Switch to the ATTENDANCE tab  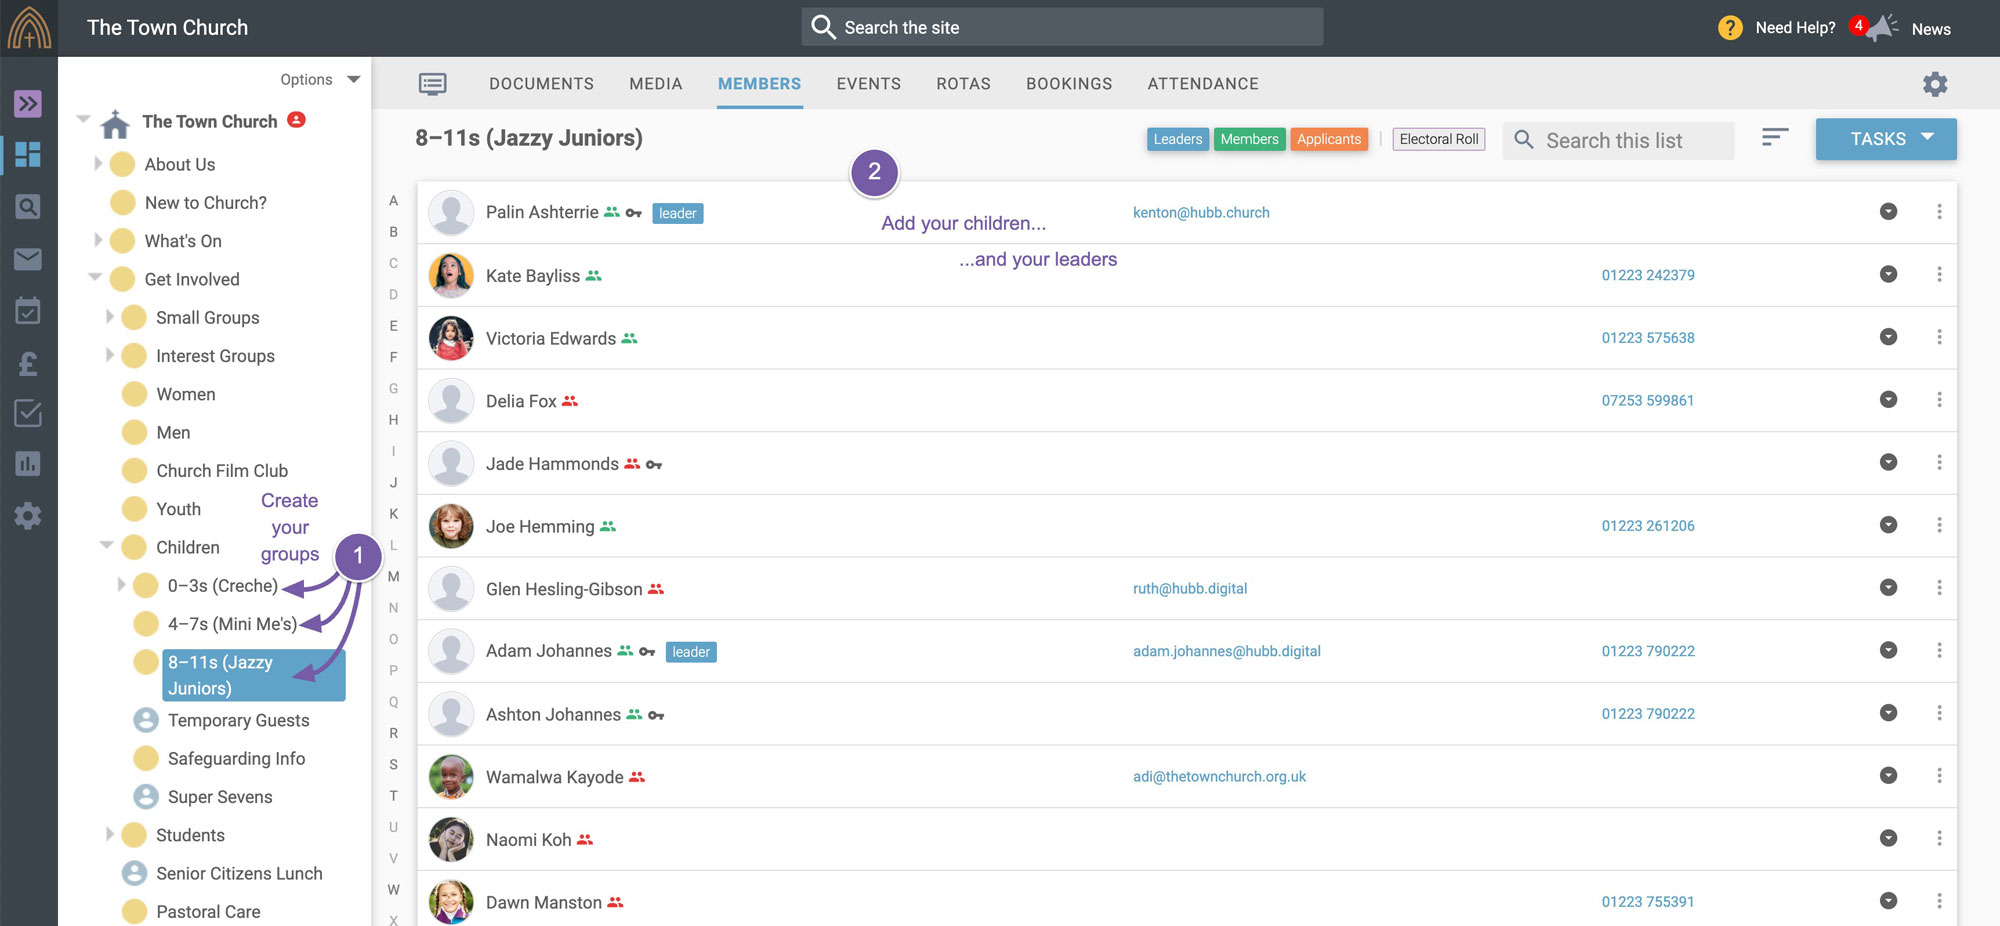[x=1202, y=84]
